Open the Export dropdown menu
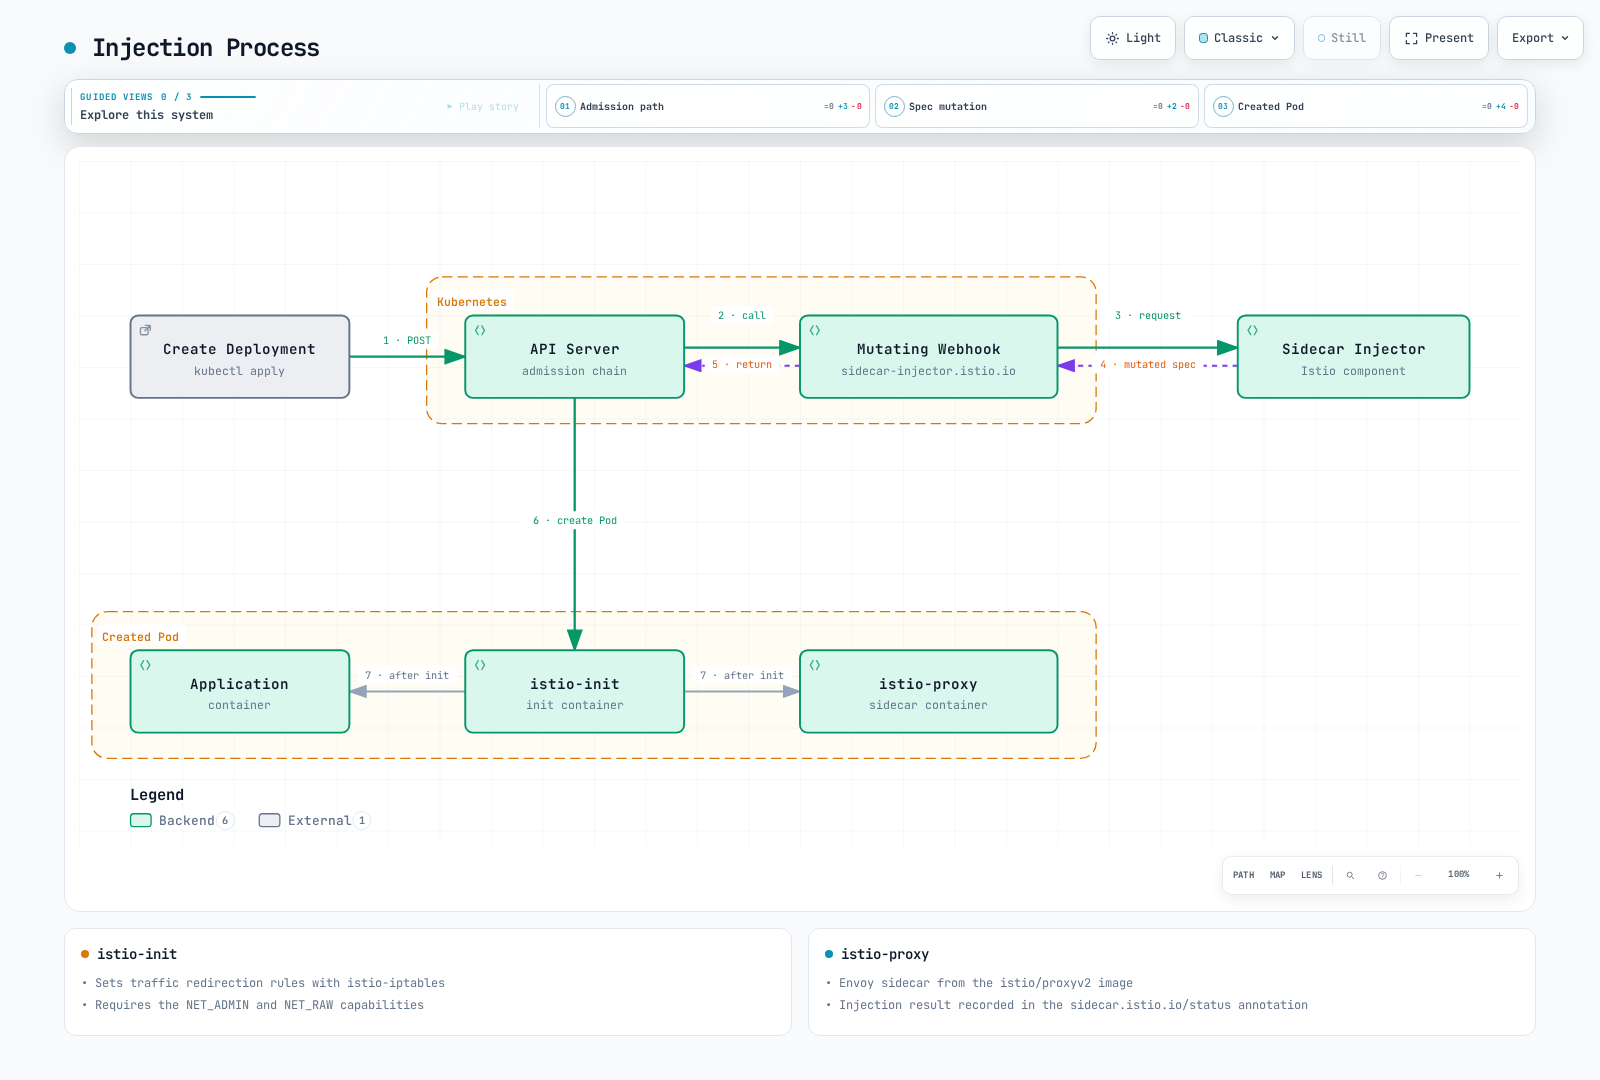 (x=1540, y=38)
